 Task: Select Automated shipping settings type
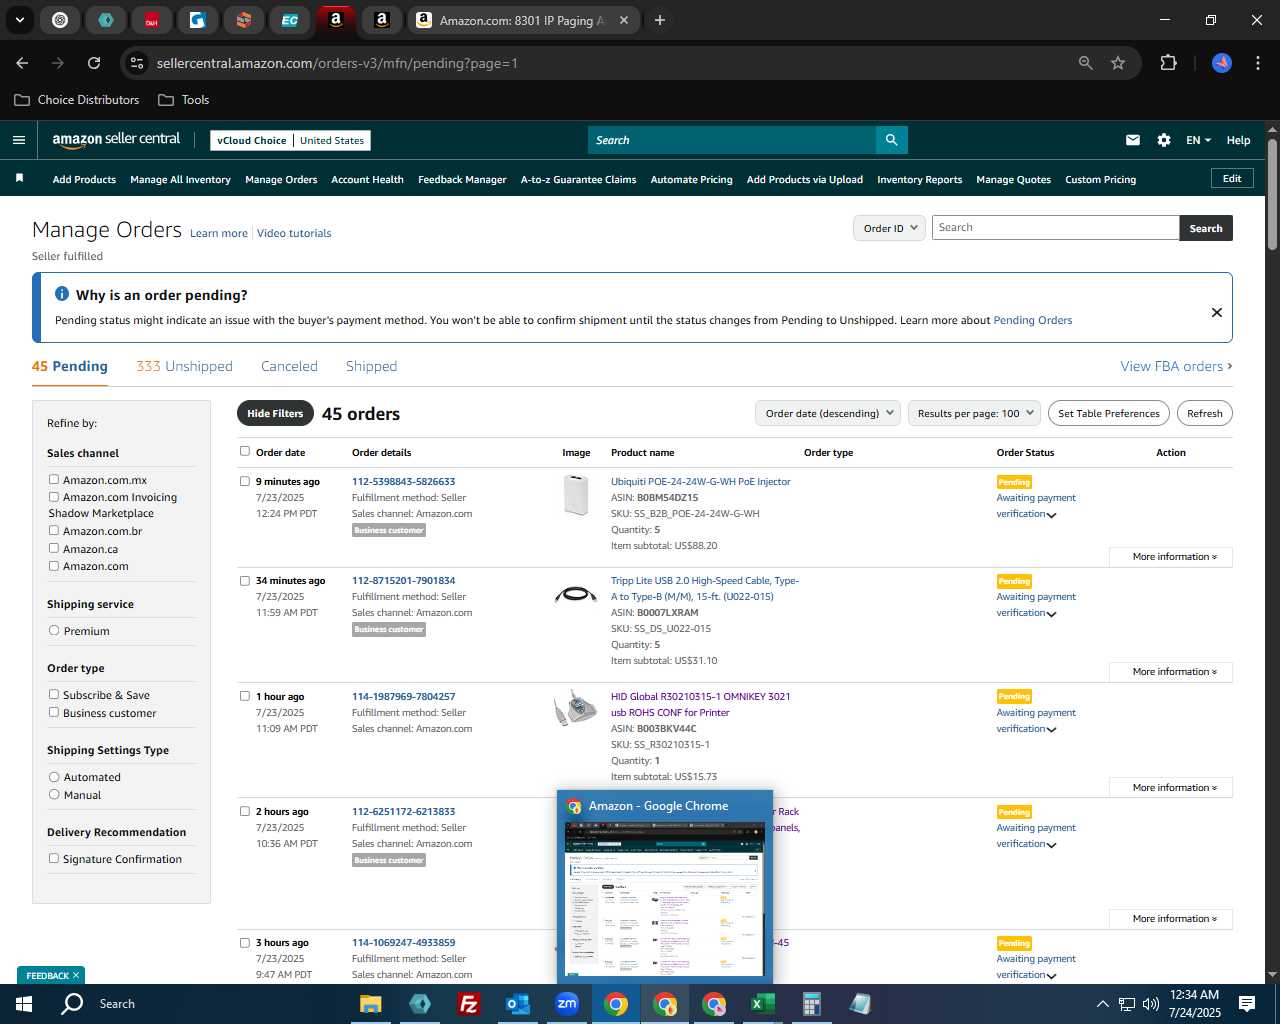(54, 777)
